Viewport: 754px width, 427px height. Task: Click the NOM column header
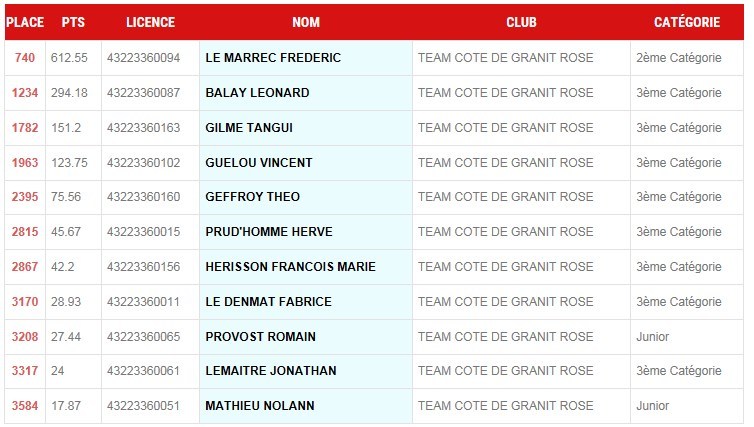(306, 22)
